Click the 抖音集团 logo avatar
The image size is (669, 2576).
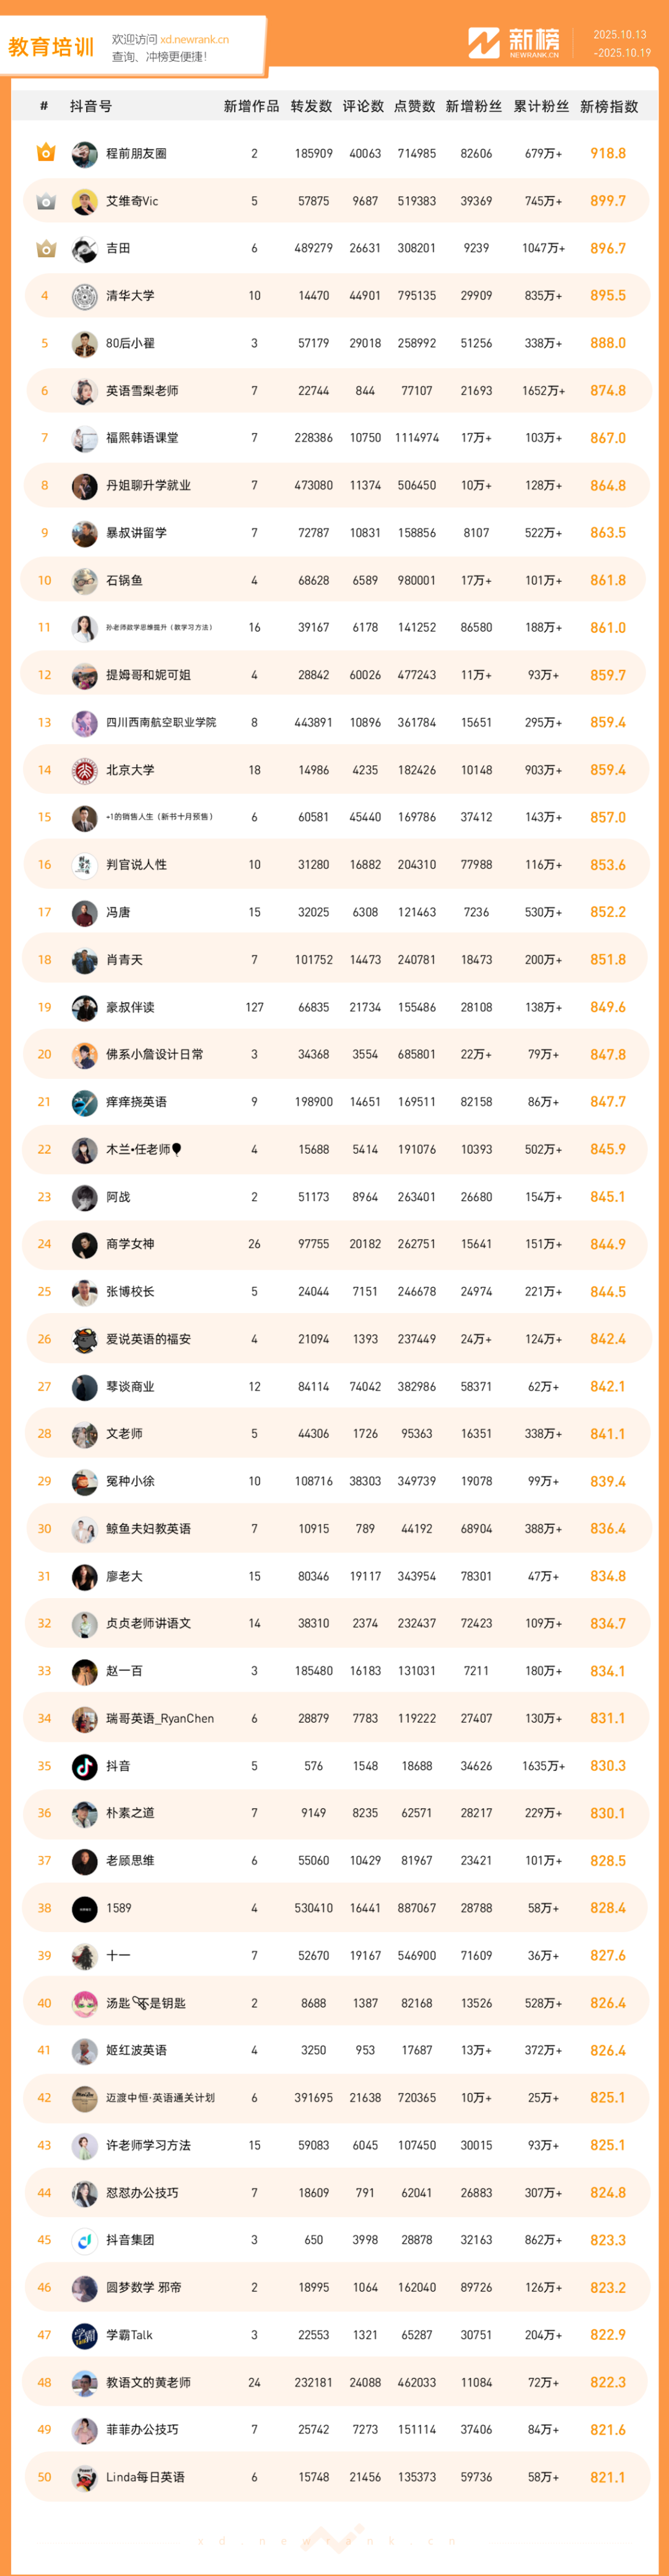pos(85,2240)
